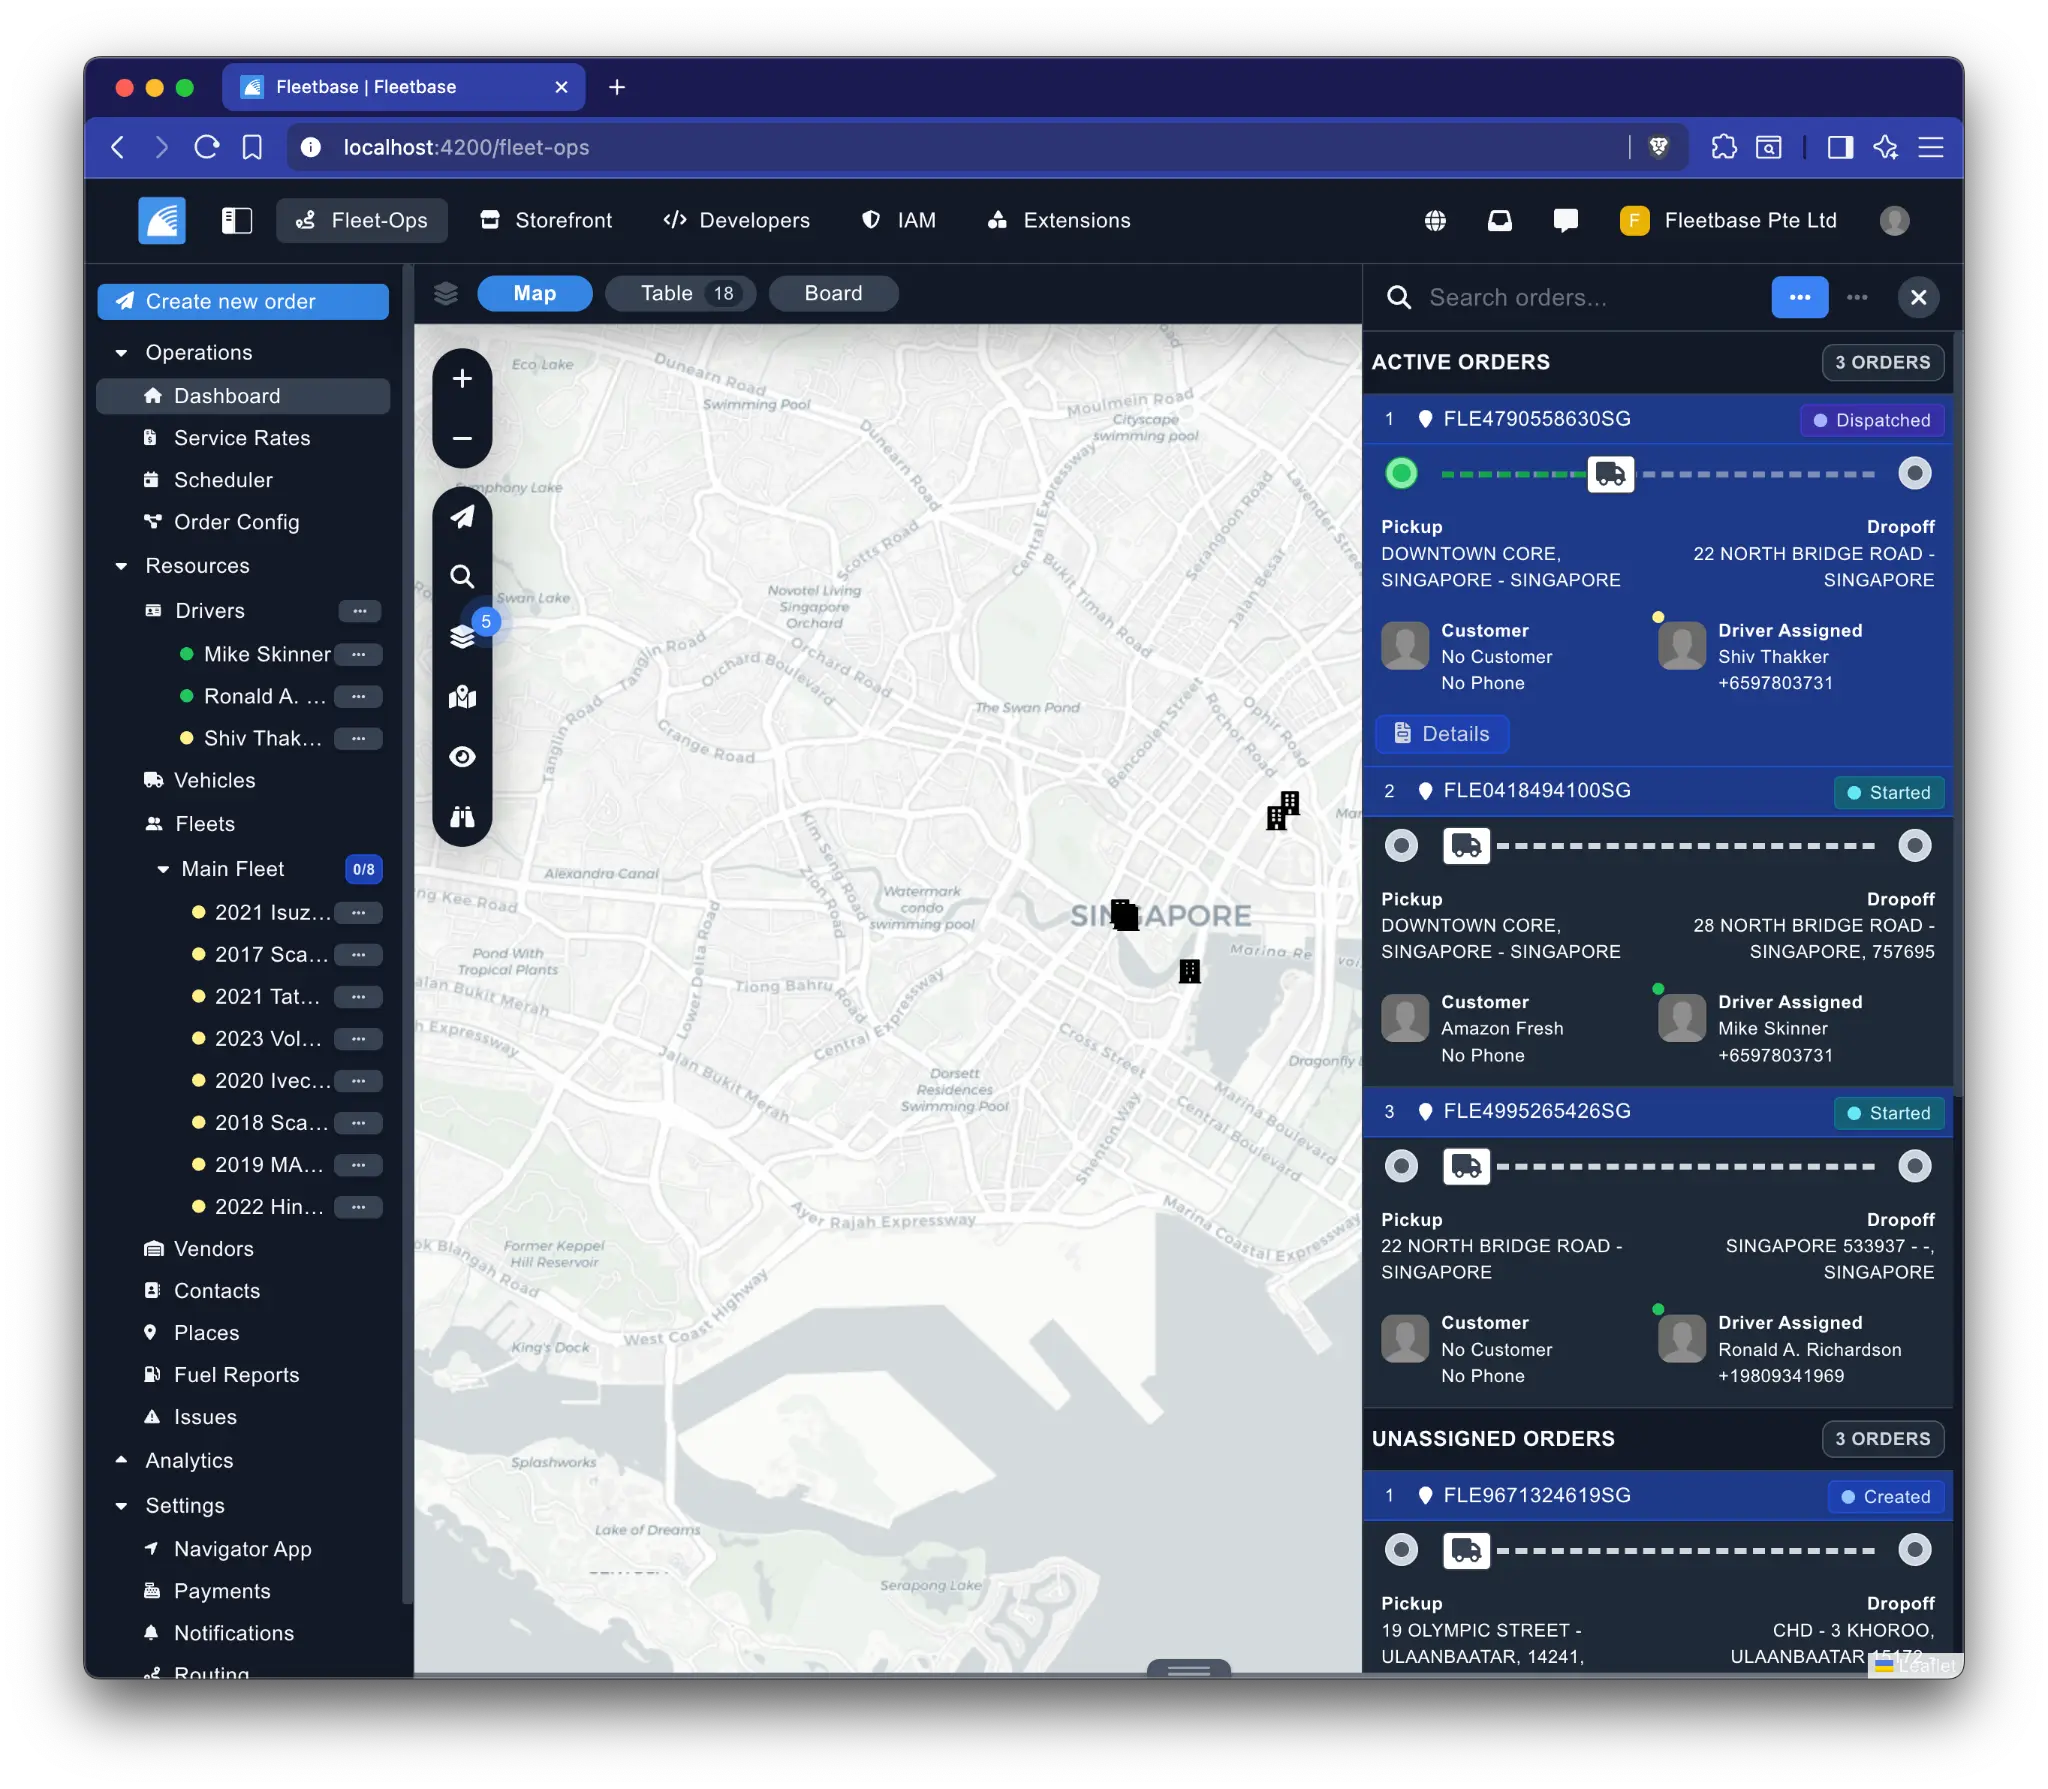
Task: Open the chat icon in the top navbar
Action: click(x=1564, y=220)
